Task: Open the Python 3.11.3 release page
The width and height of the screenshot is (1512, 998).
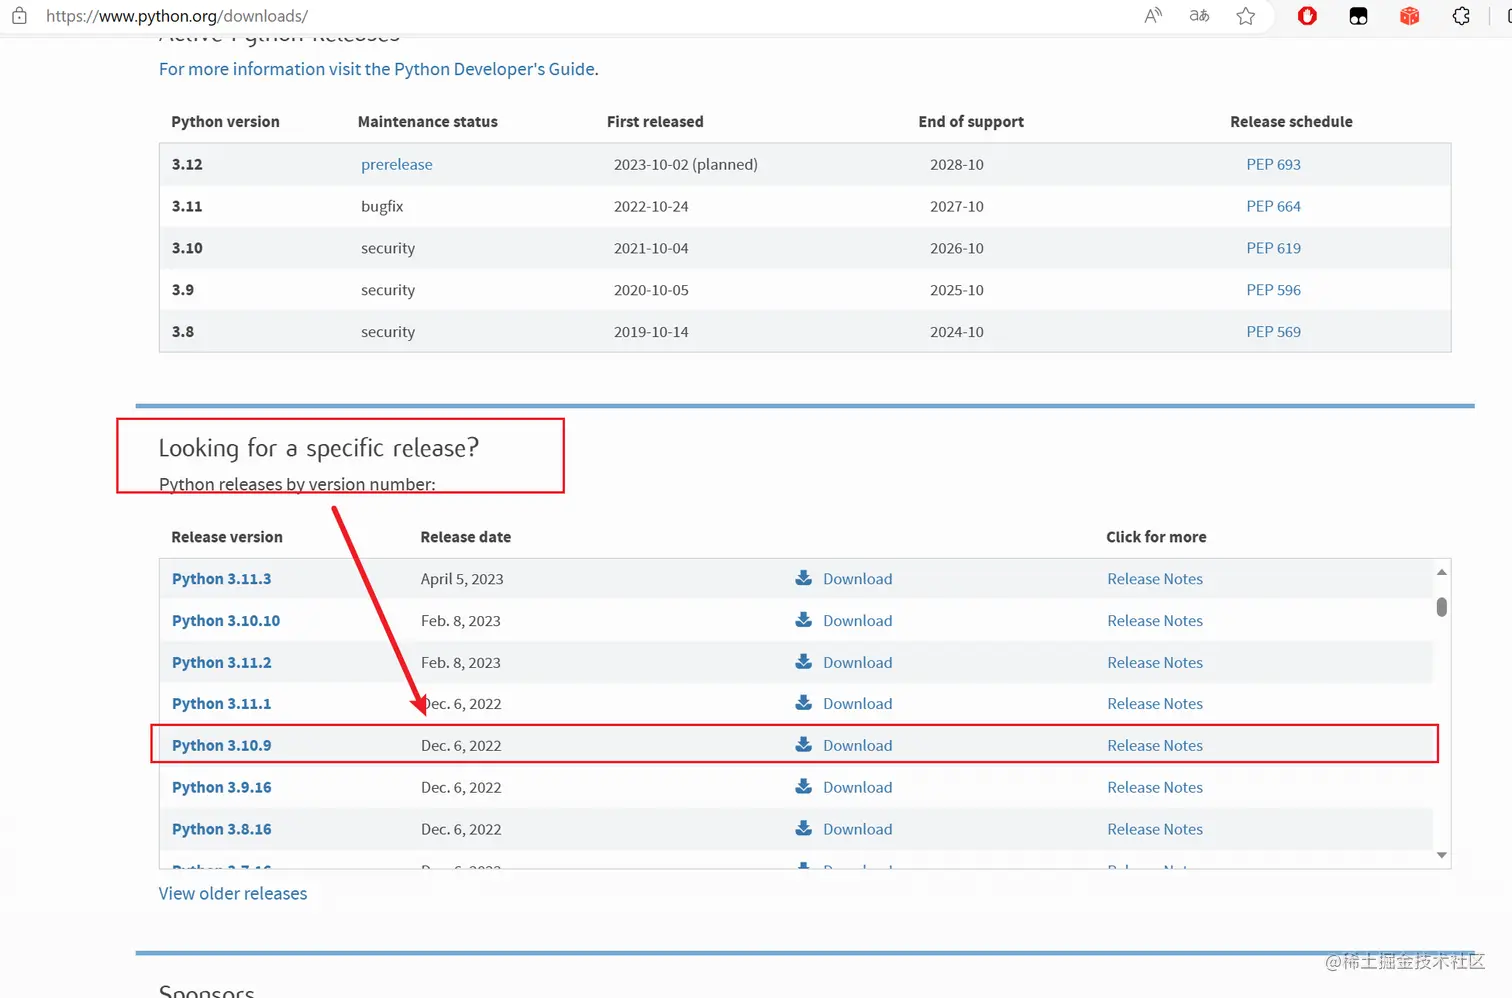Action: pos(221,579)
